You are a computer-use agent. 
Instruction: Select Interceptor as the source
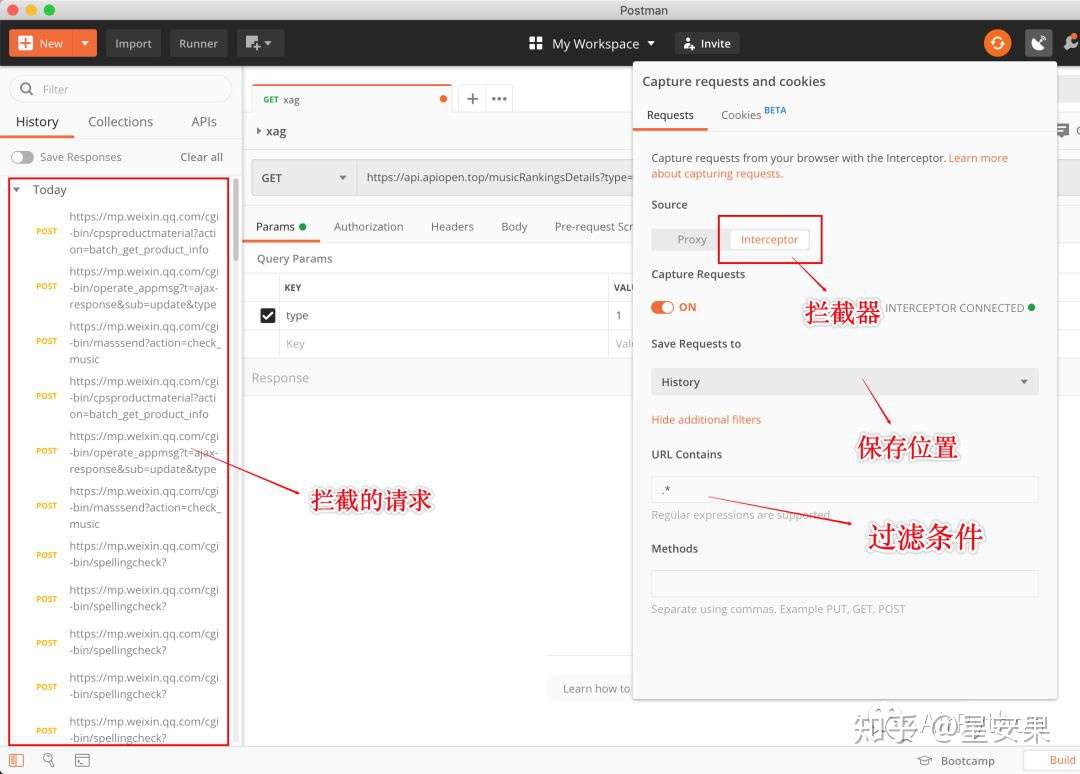click(769, 240)
